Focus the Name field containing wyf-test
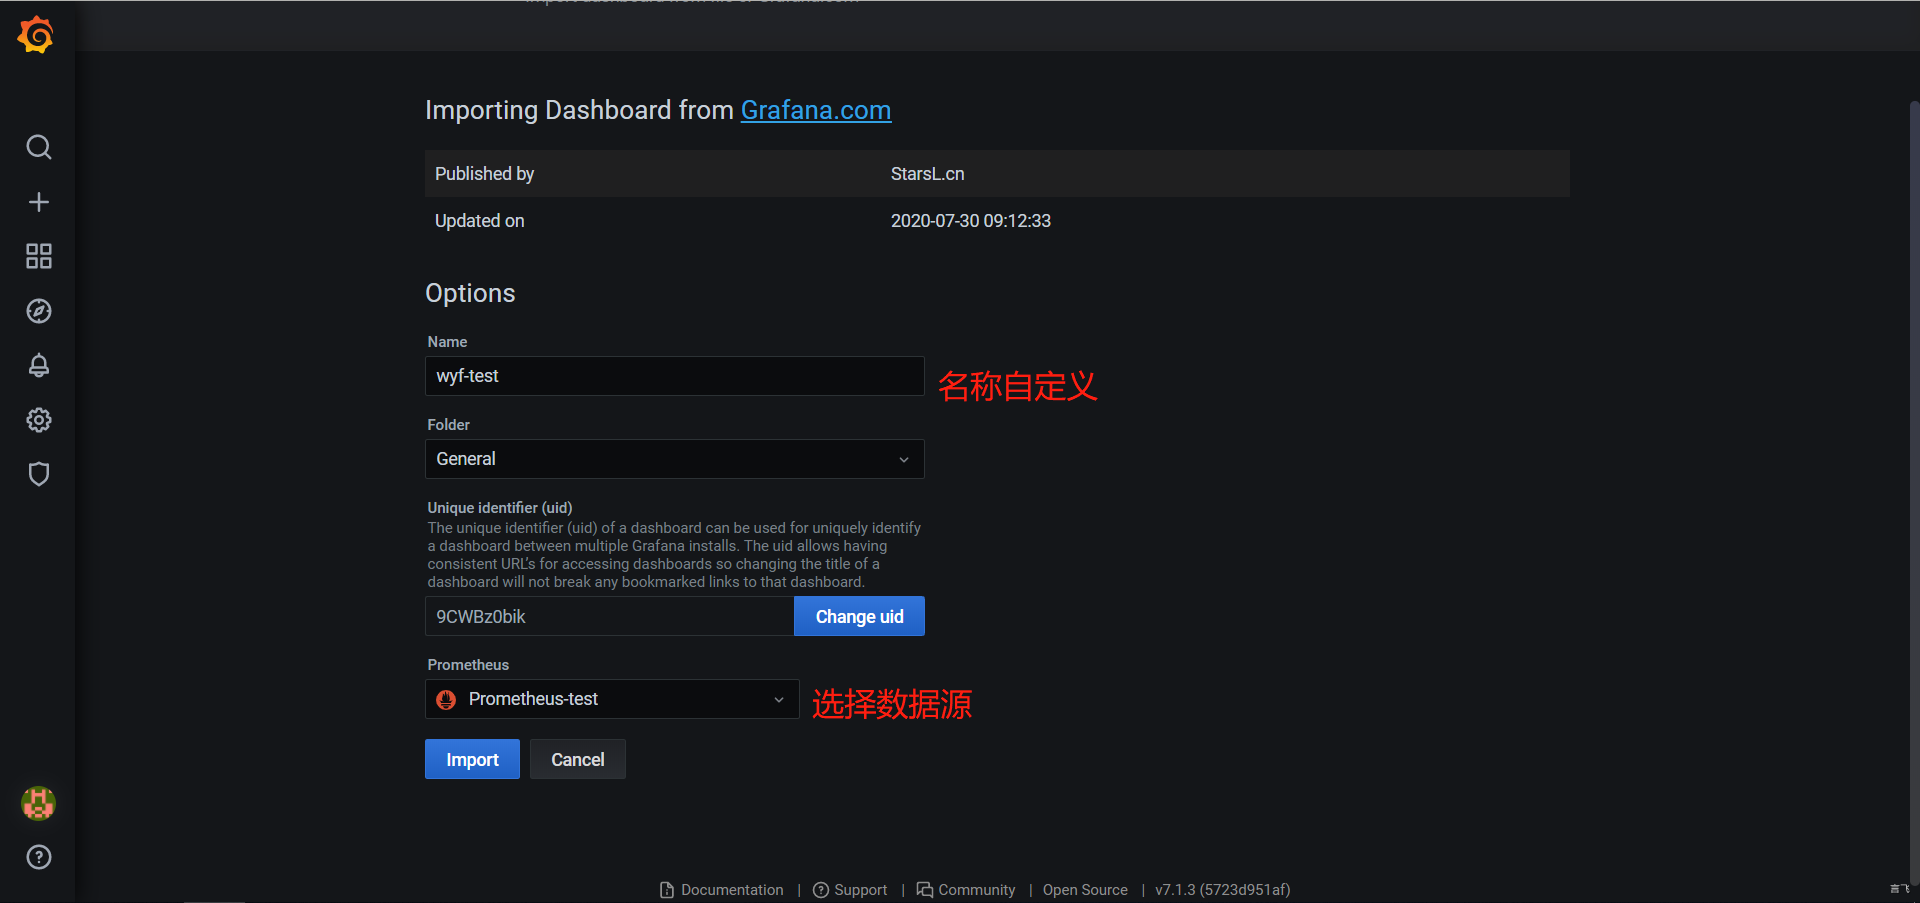1920x903 pixels. point(675,376)
